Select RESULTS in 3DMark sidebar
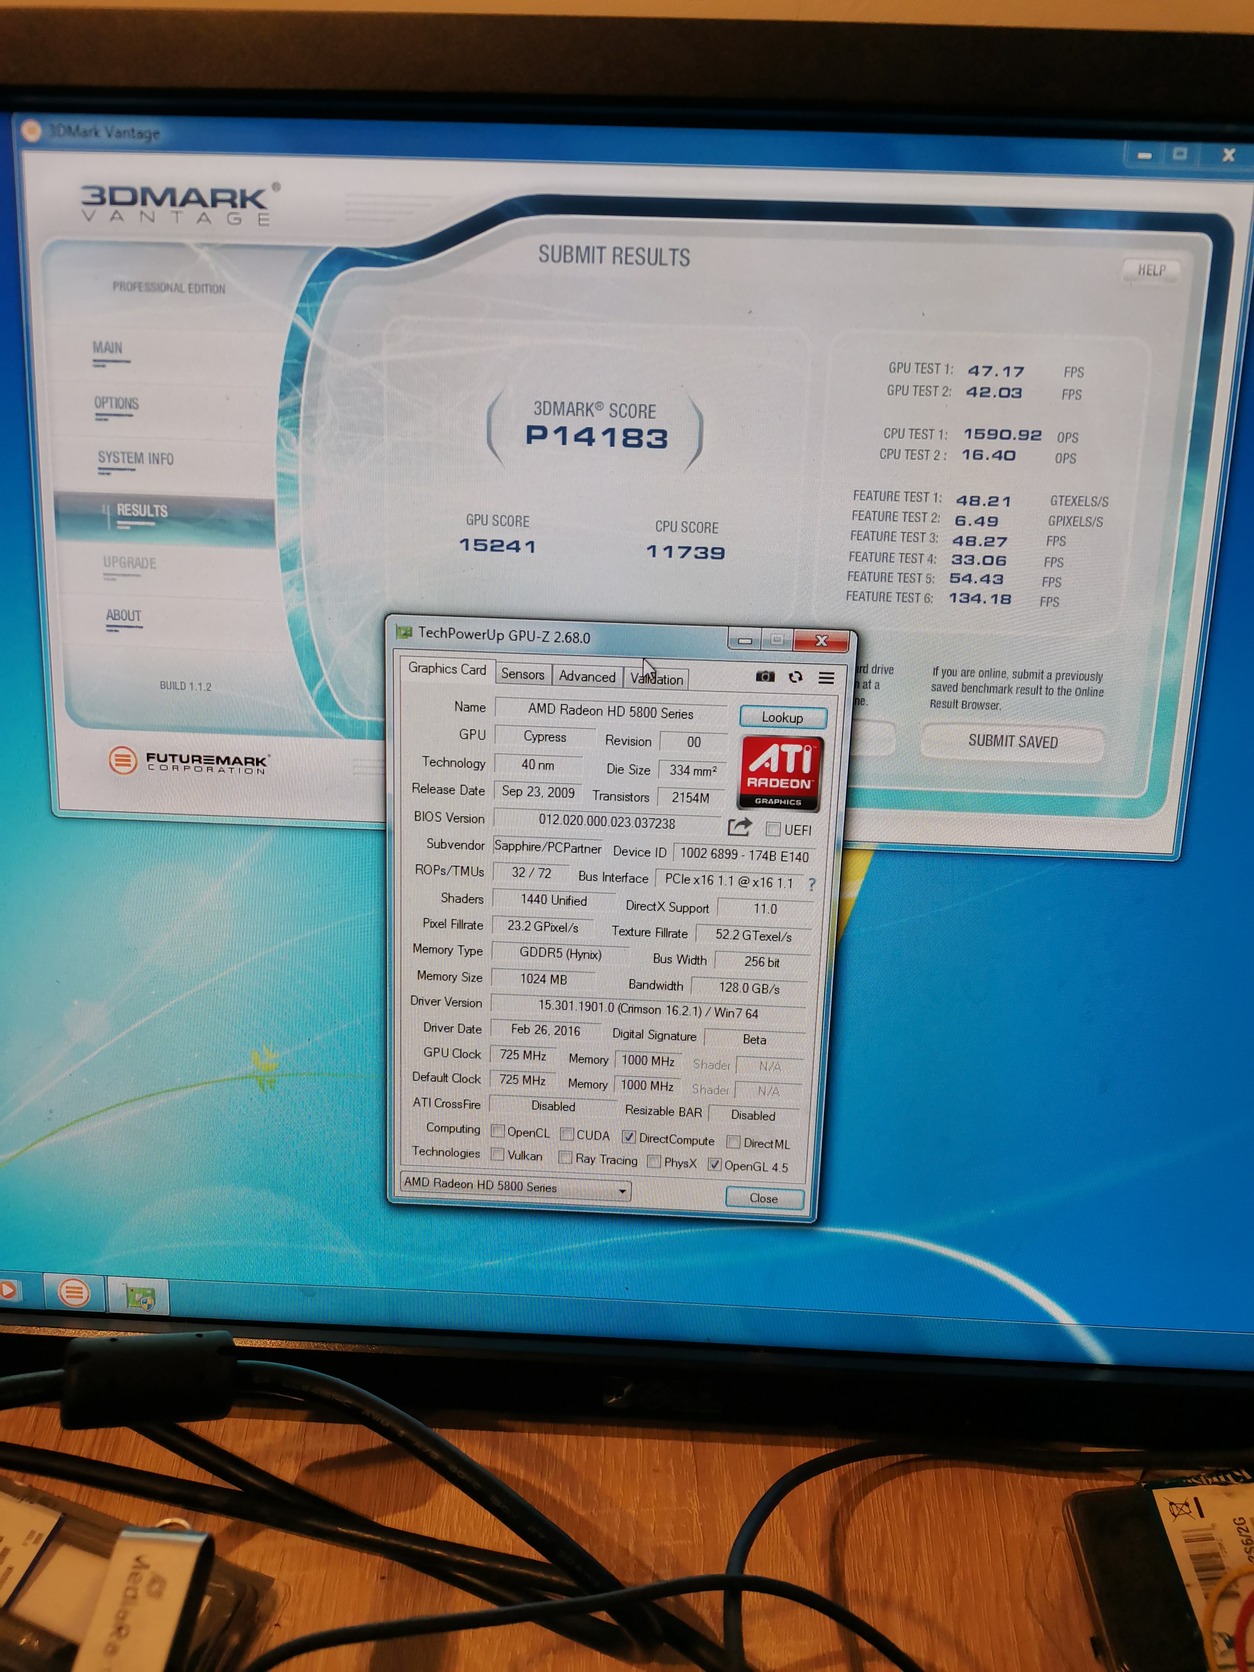Image resolution: width=1254 pixels, height=1672 pixels. pyautogui.click(x=142, y=511)
